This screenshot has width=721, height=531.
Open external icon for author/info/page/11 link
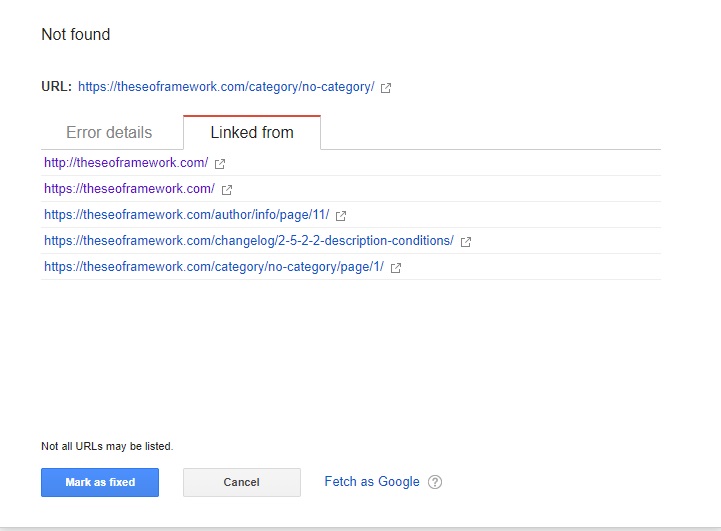point(341,215)
